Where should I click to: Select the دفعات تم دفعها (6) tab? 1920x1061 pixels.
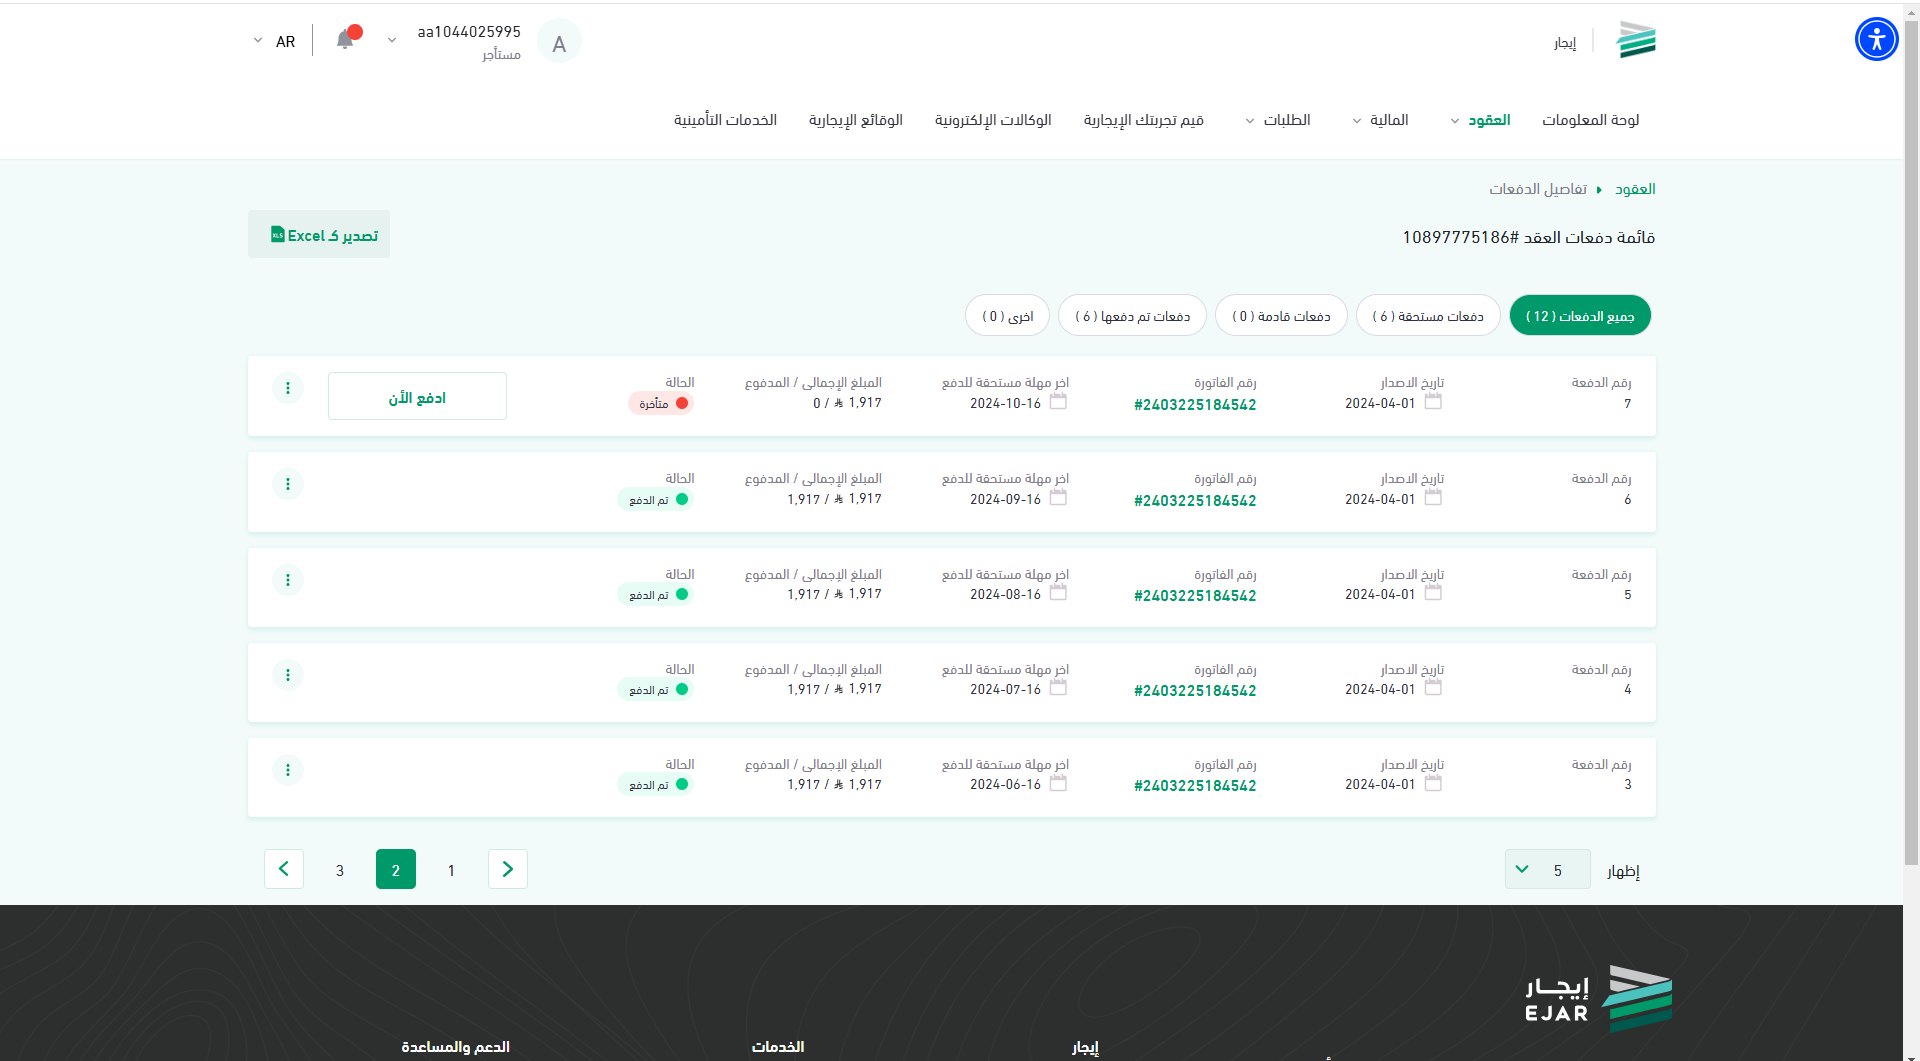tap(1132, 316)
